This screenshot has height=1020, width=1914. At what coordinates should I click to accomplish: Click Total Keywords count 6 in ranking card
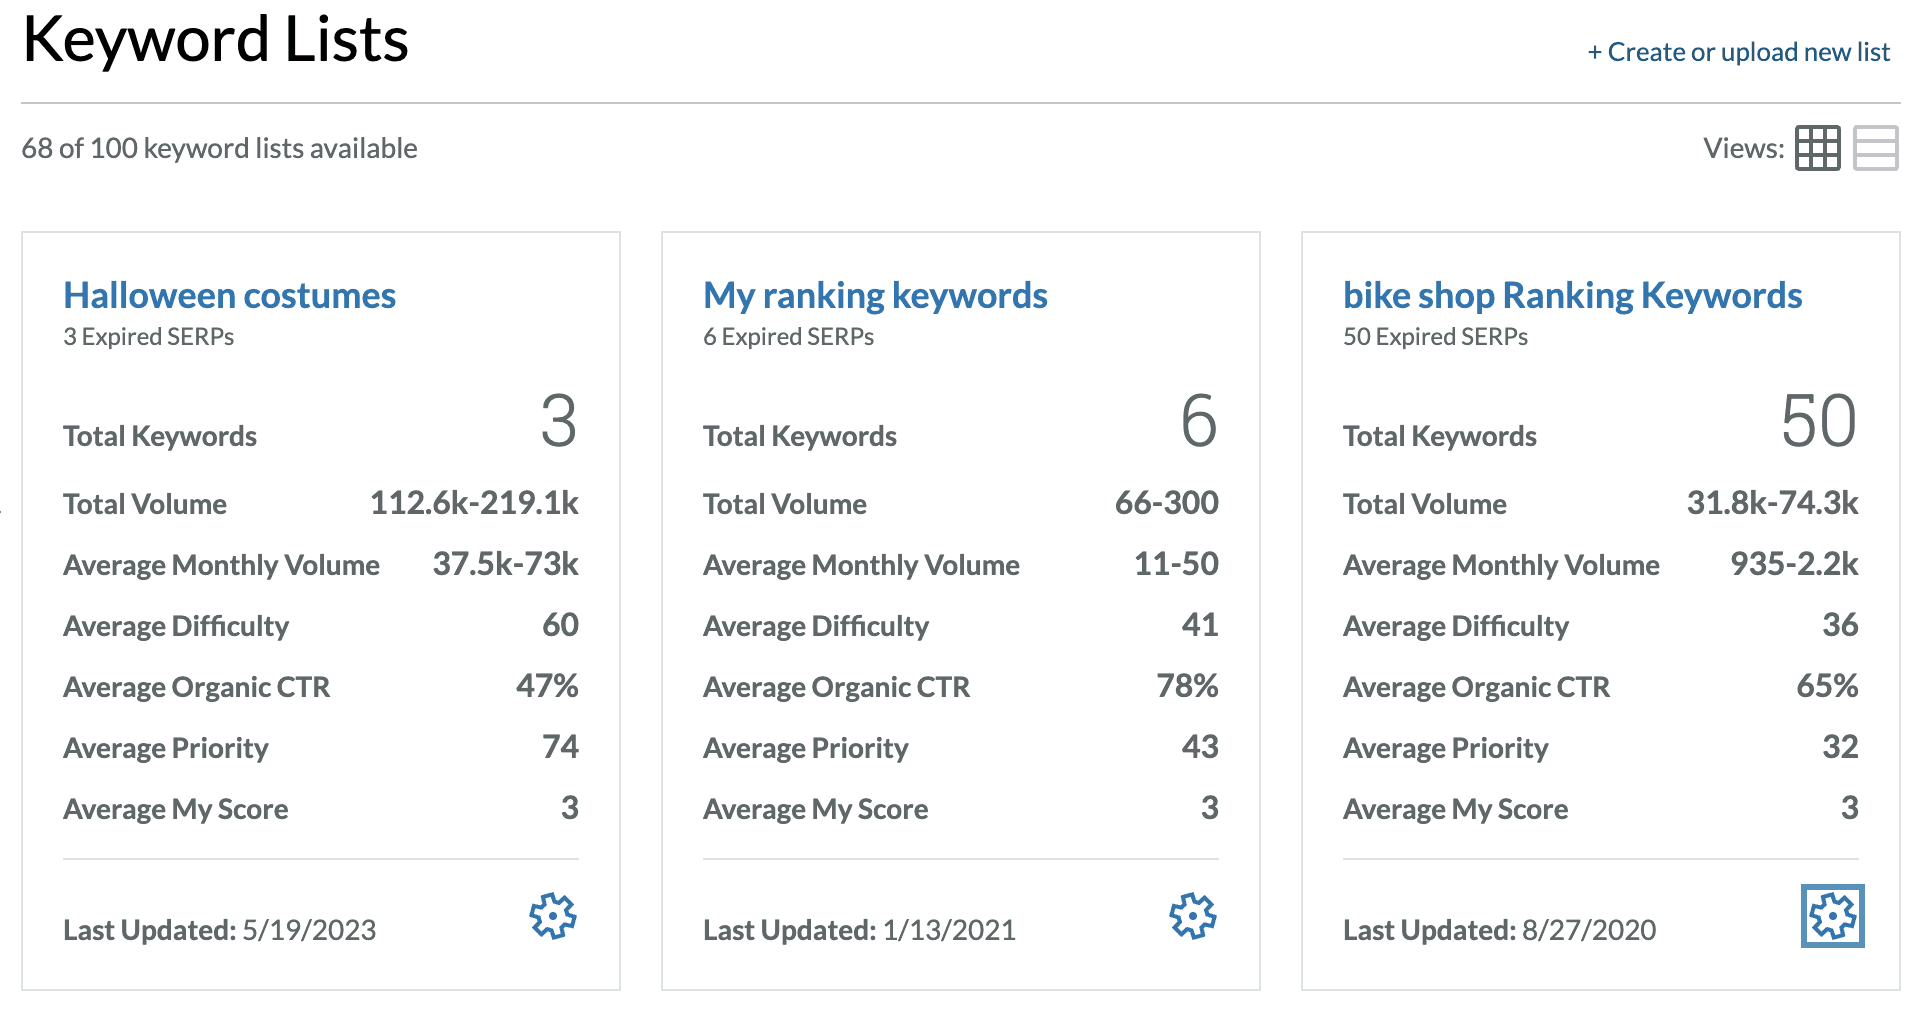tap(1198, 421)
